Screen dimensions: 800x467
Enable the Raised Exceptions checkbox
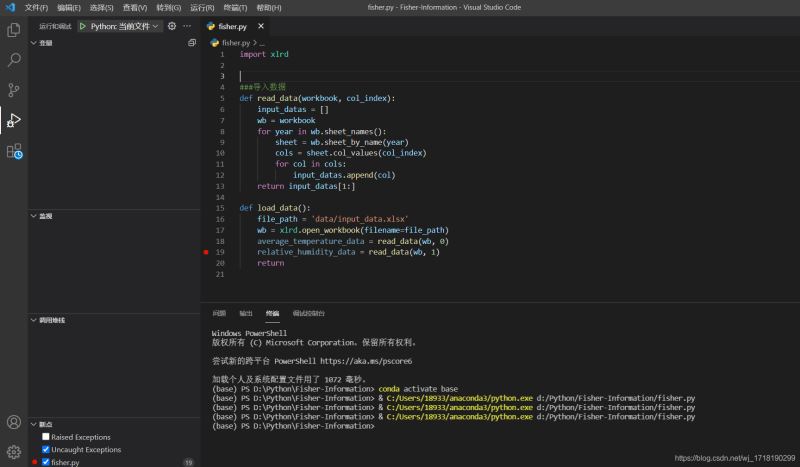[x=46, y=437]
